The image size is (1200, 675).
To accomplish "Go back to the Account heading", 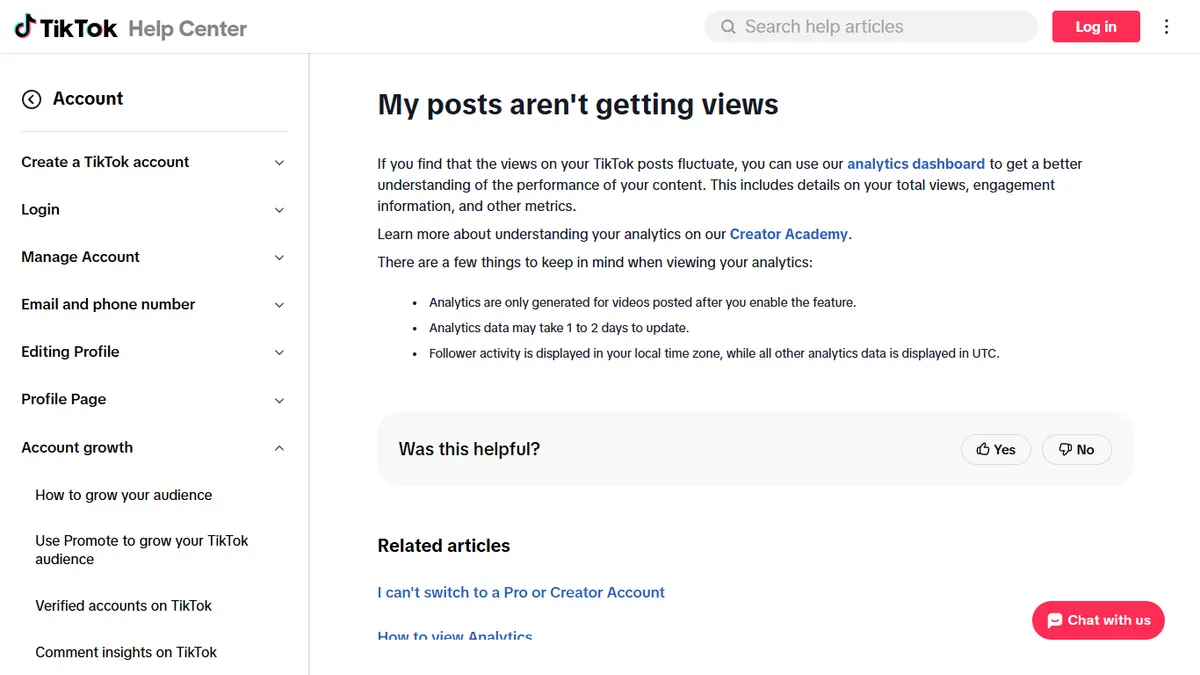I will pos(88,99).
